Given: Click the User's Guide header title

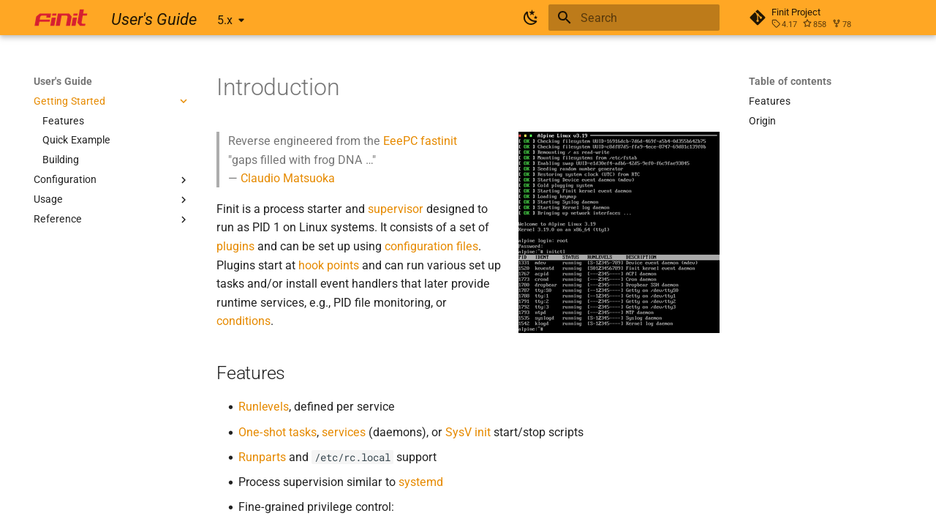Looking at the screenshot, I should point(154,19).
